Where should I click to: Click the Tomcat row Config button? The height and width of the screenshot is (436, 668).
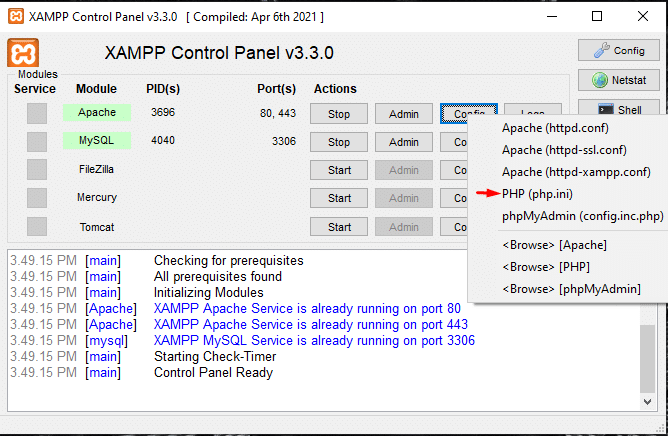click(454, 227)
